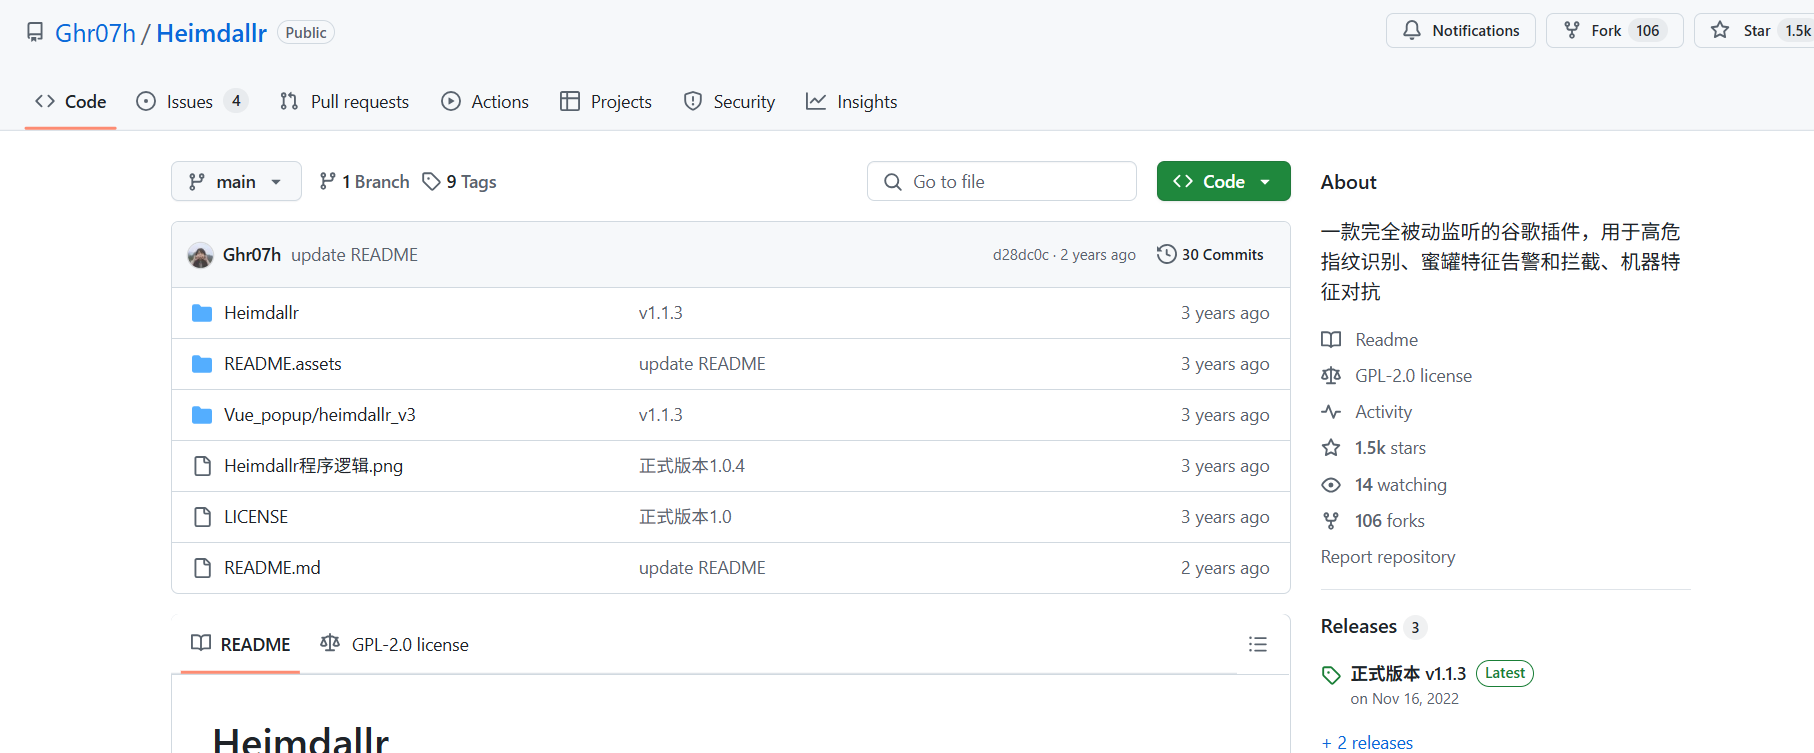Open Ghr07h commit author link
The image size is (1814, 753).
[x=252, y=255]
